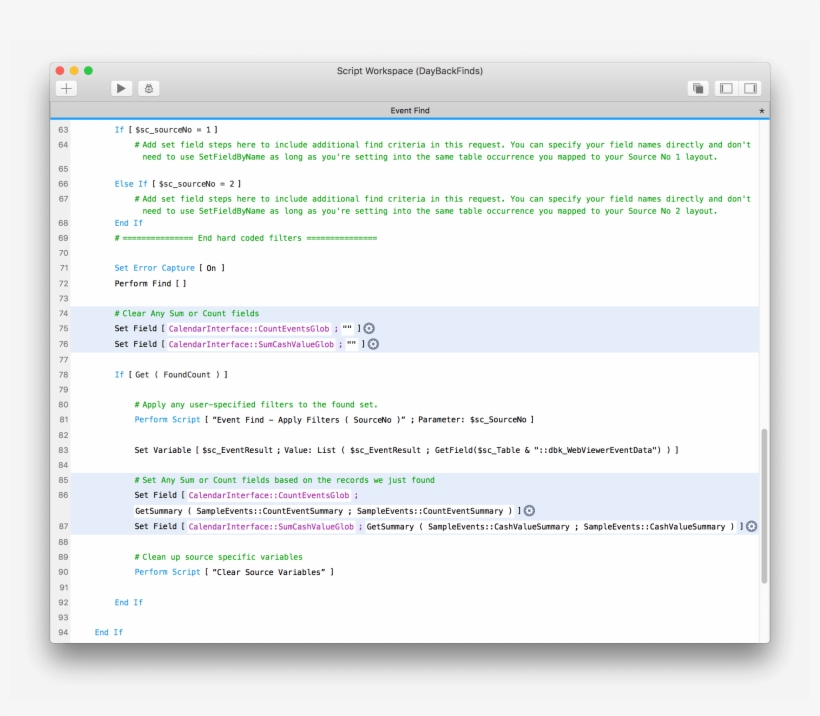Screen dimensions: 820x716
Task: Toggle the right pane visibility
Action: (x=749, y=88)
